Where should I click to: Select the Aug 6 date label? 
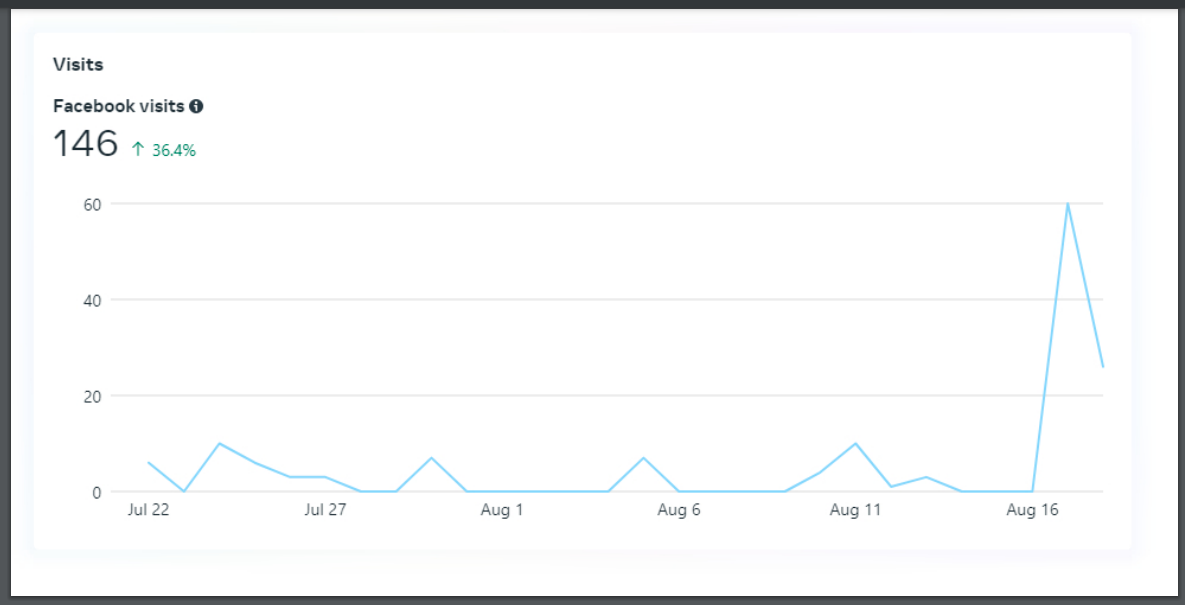tap(678, 510)
